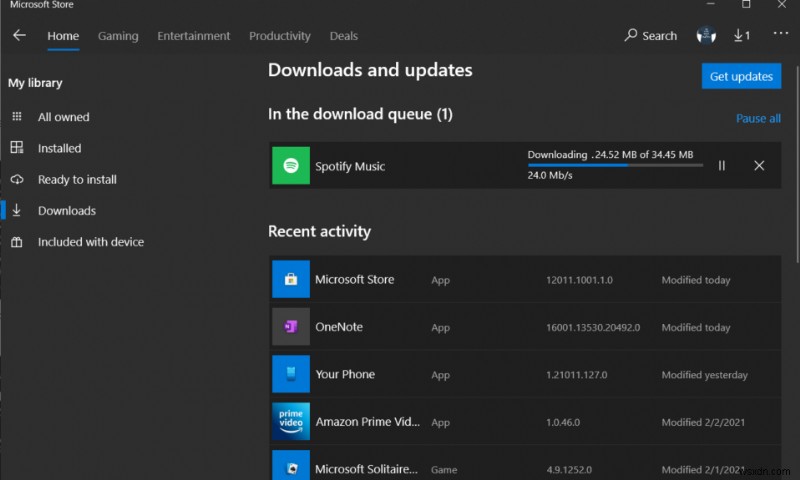Click the Search magnifier icon
Image resolution: width=800 pixels, height=480 pixels.
click(x=631, y=35)
